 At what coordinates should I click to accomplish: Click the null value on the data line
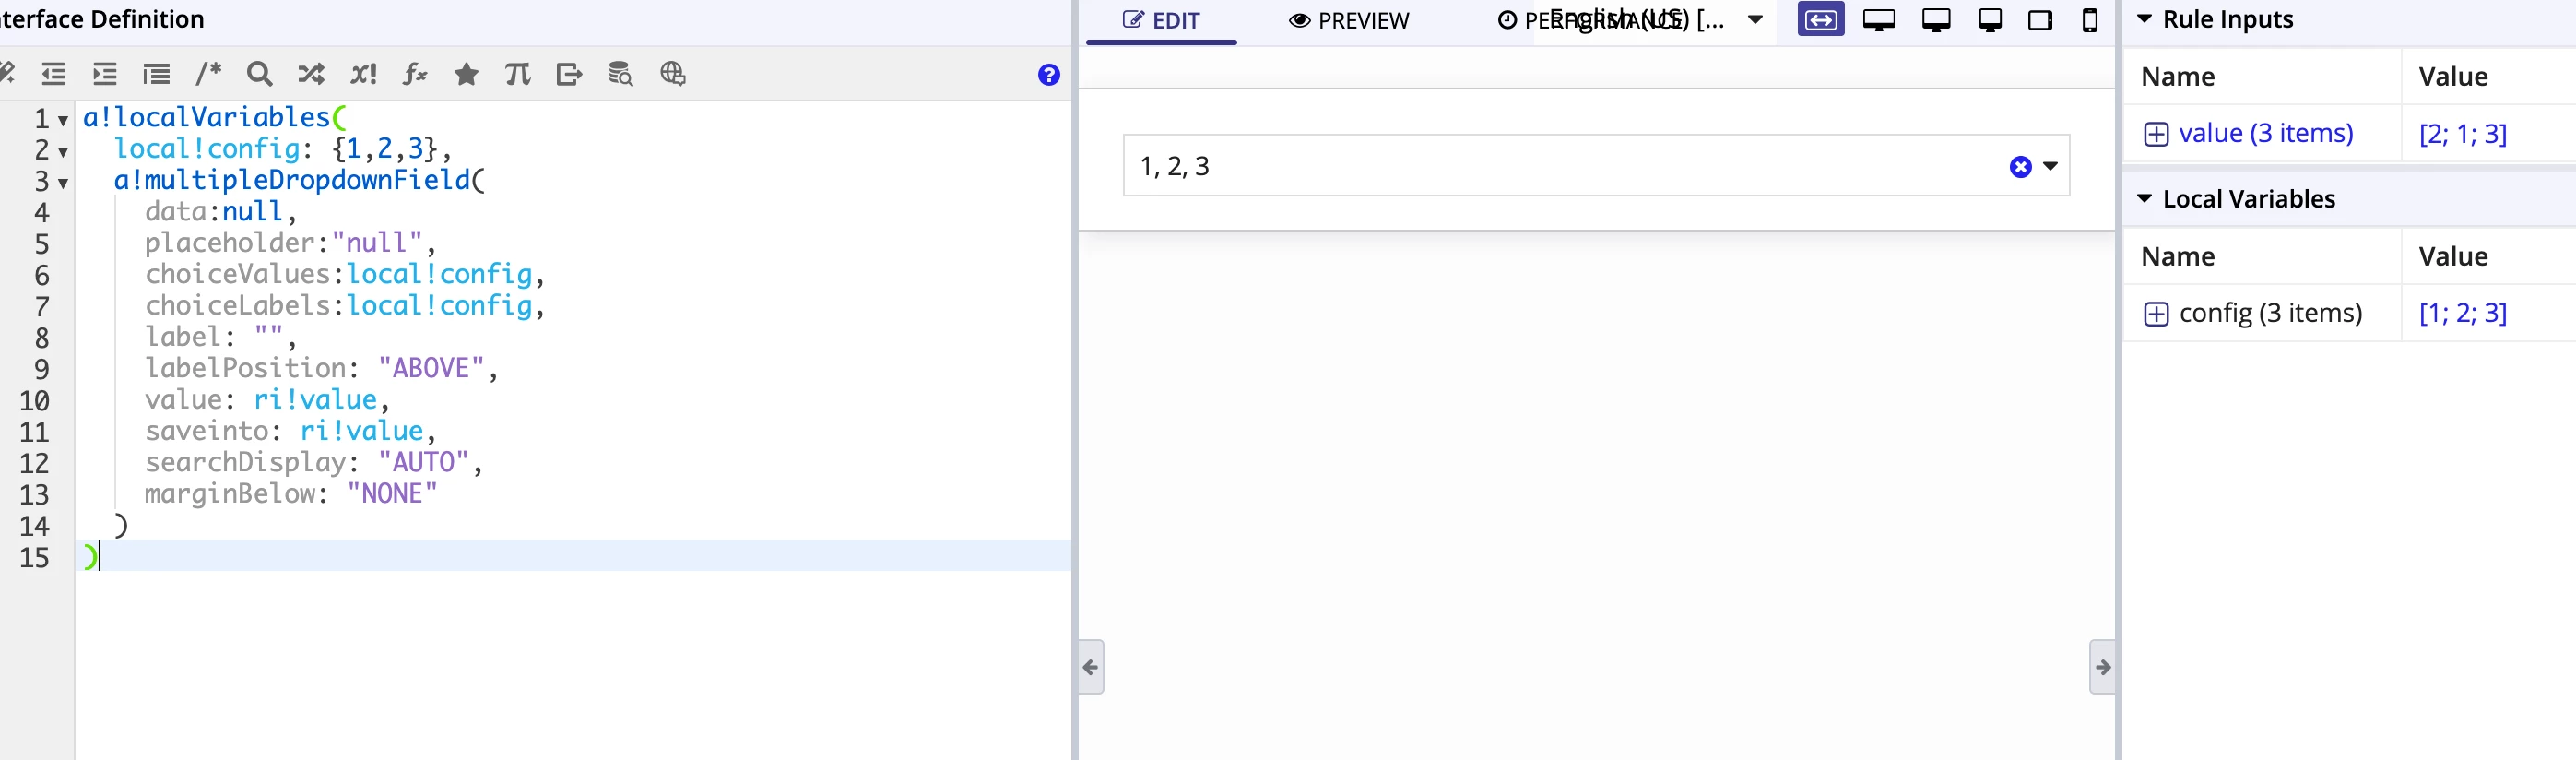click(252, 211)
